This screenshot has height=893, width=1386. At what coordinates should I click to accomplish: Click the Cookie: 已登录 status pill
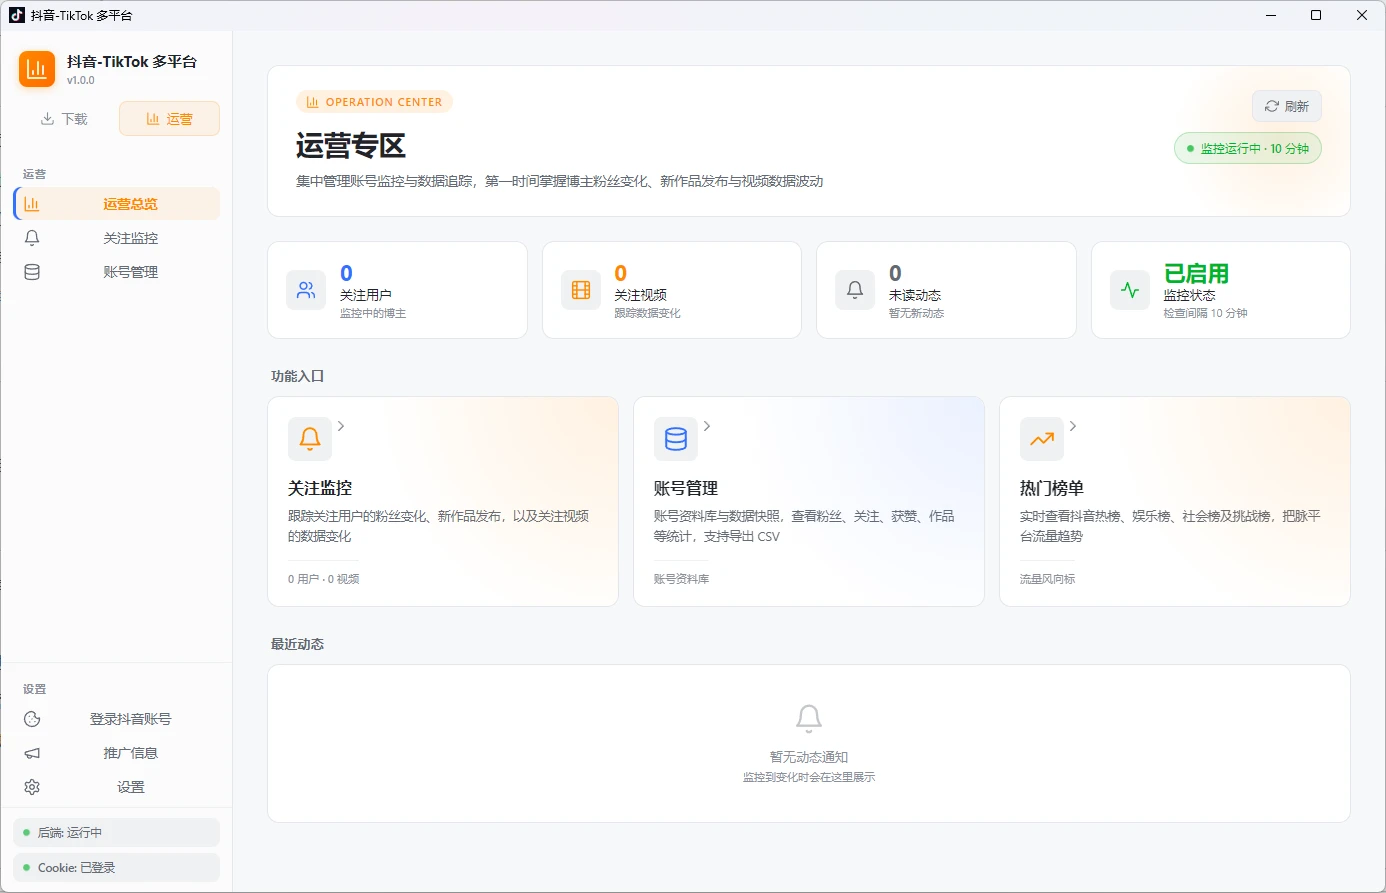[117, 867]
